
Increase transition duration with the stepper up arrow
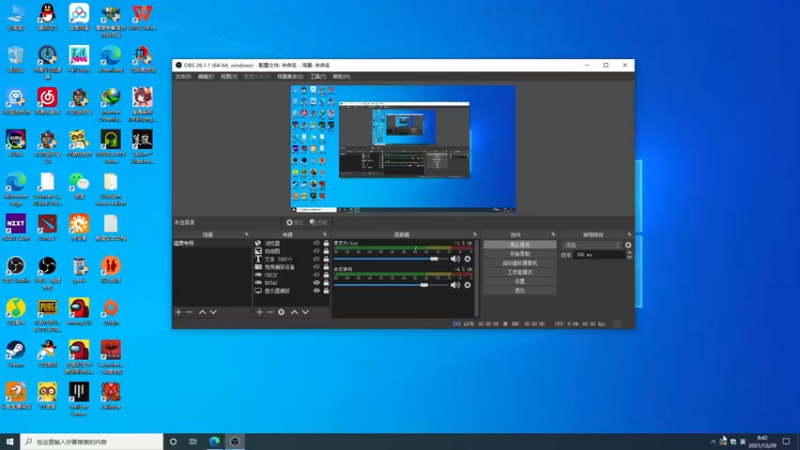629,253
